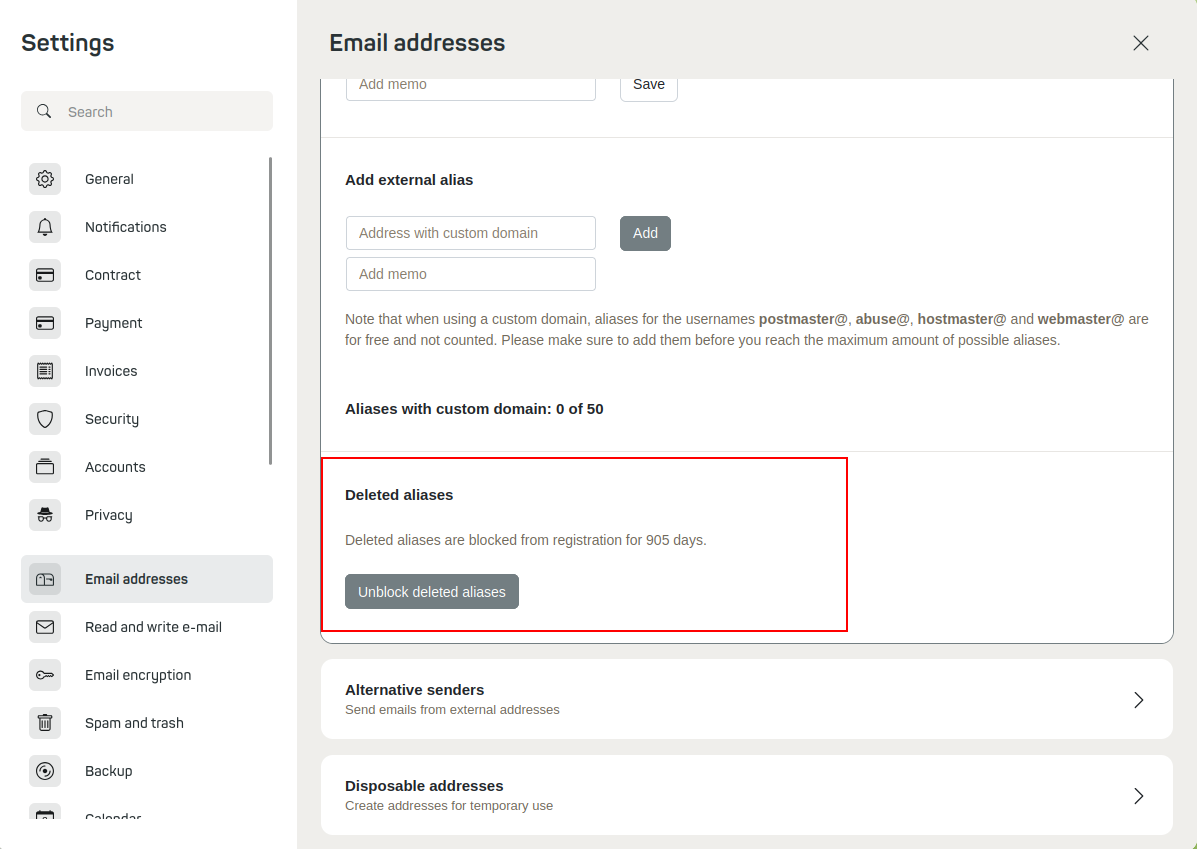Open the Contract settings menu item

[113, 275]
